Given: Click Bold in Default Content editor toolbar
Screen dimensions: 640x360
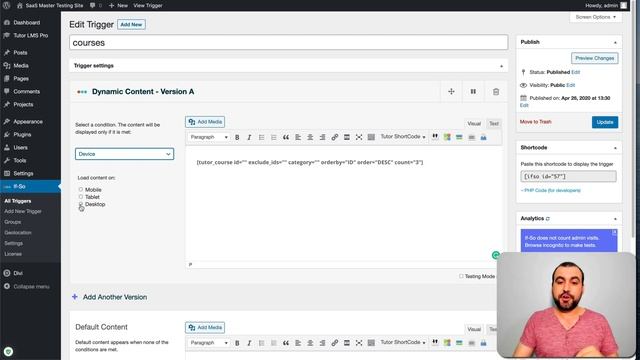Looking at the screenshot, I should (237, 343).
